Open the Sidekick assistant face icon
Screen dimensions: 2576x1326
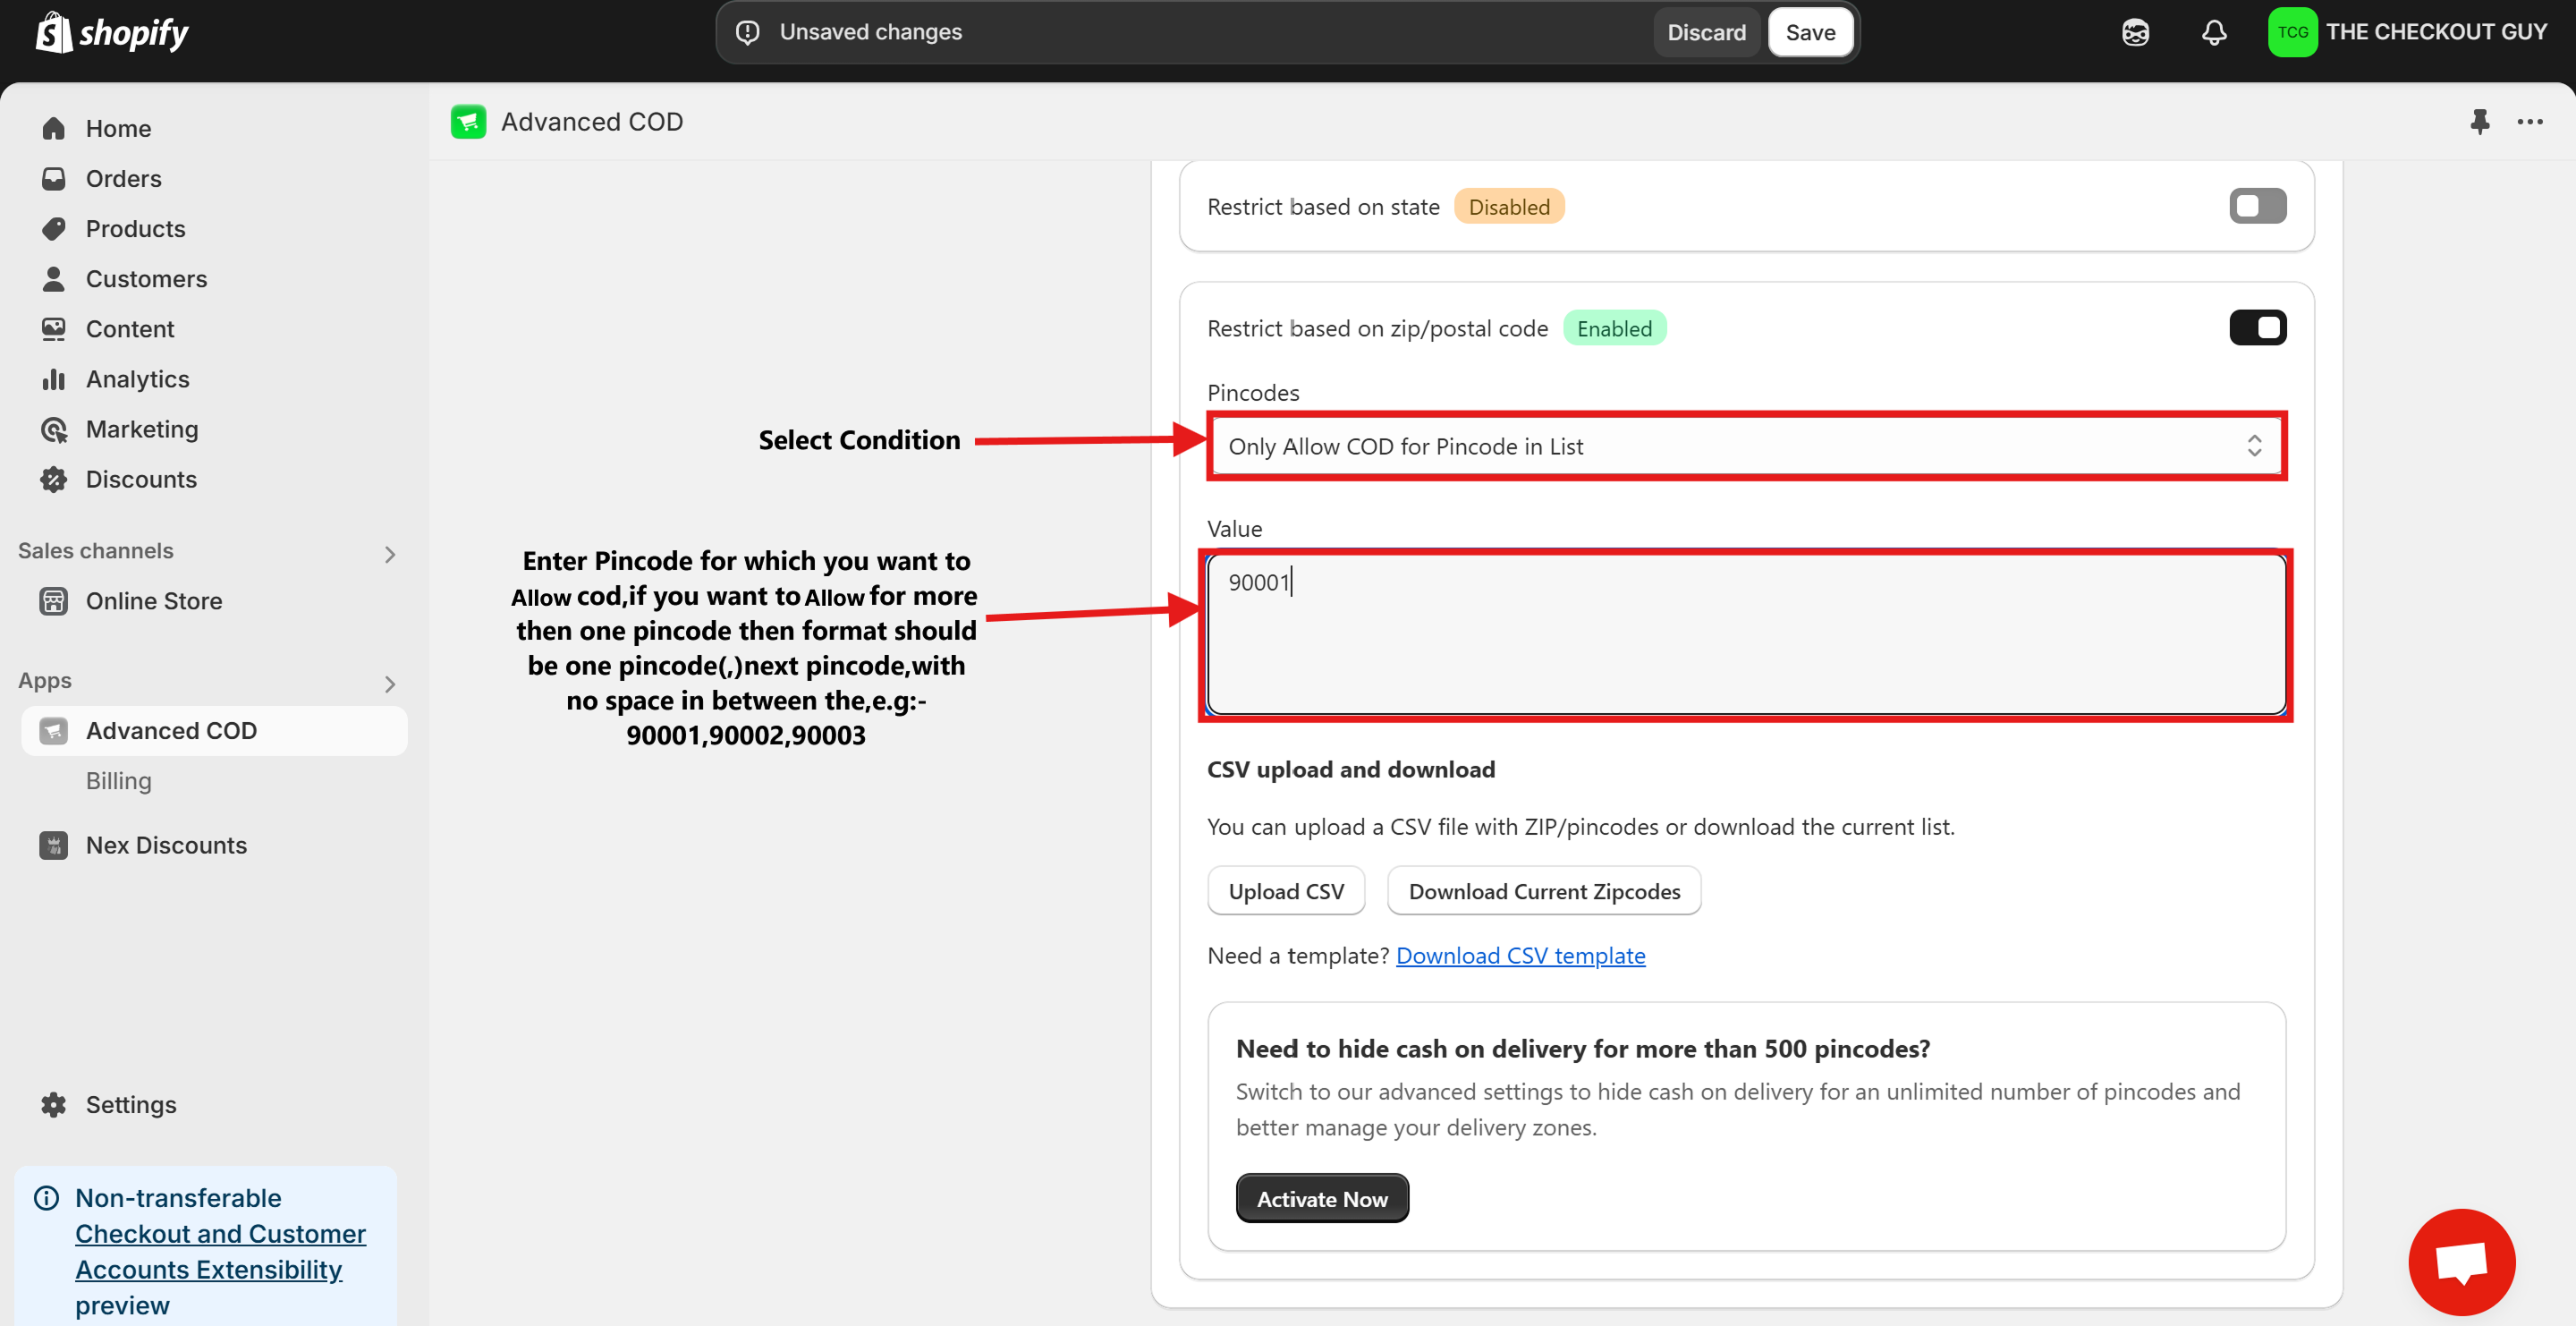(2135, 32)
